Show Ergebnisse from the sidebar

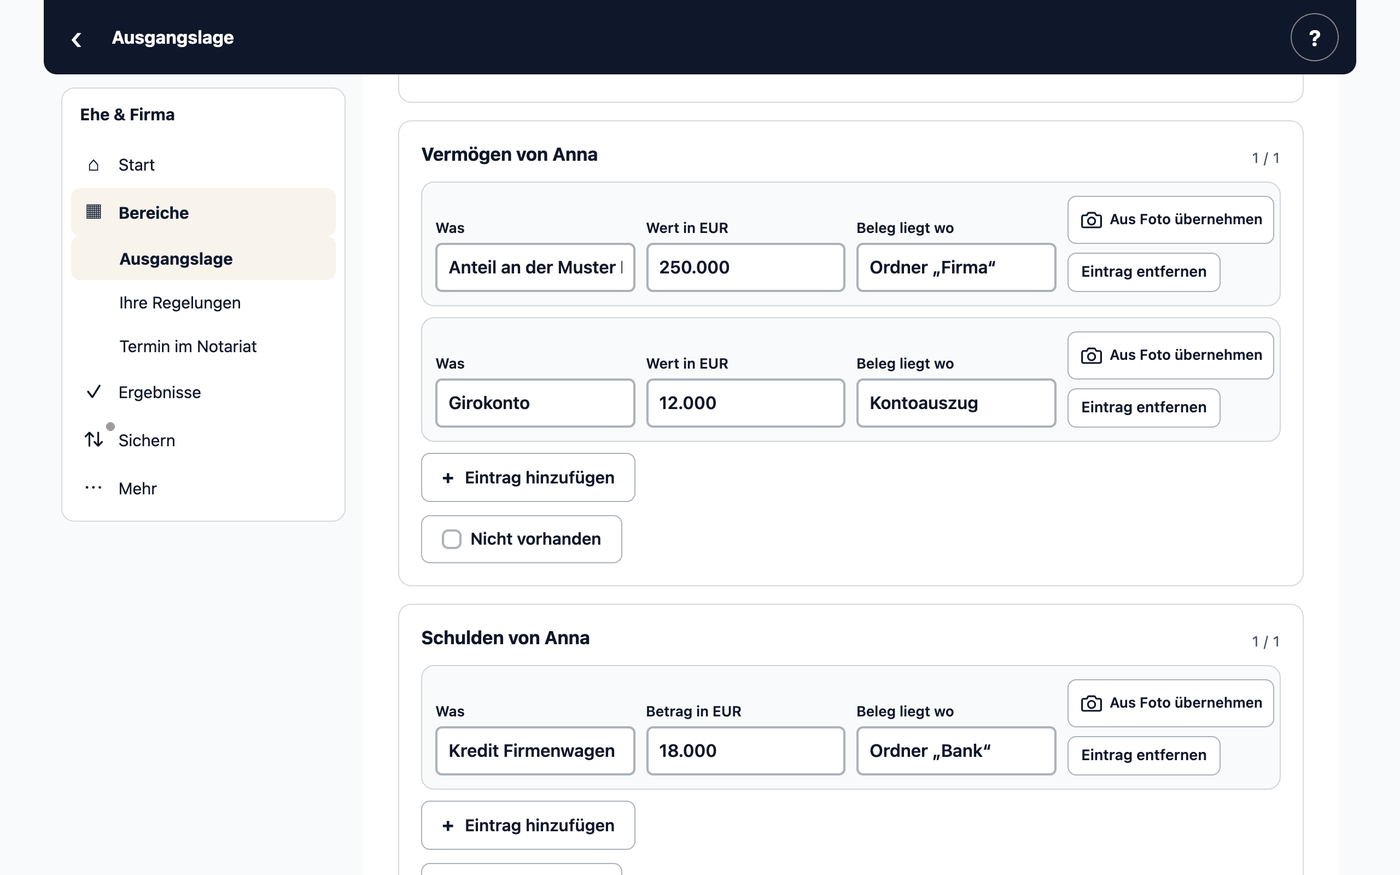tap(203, 392)
